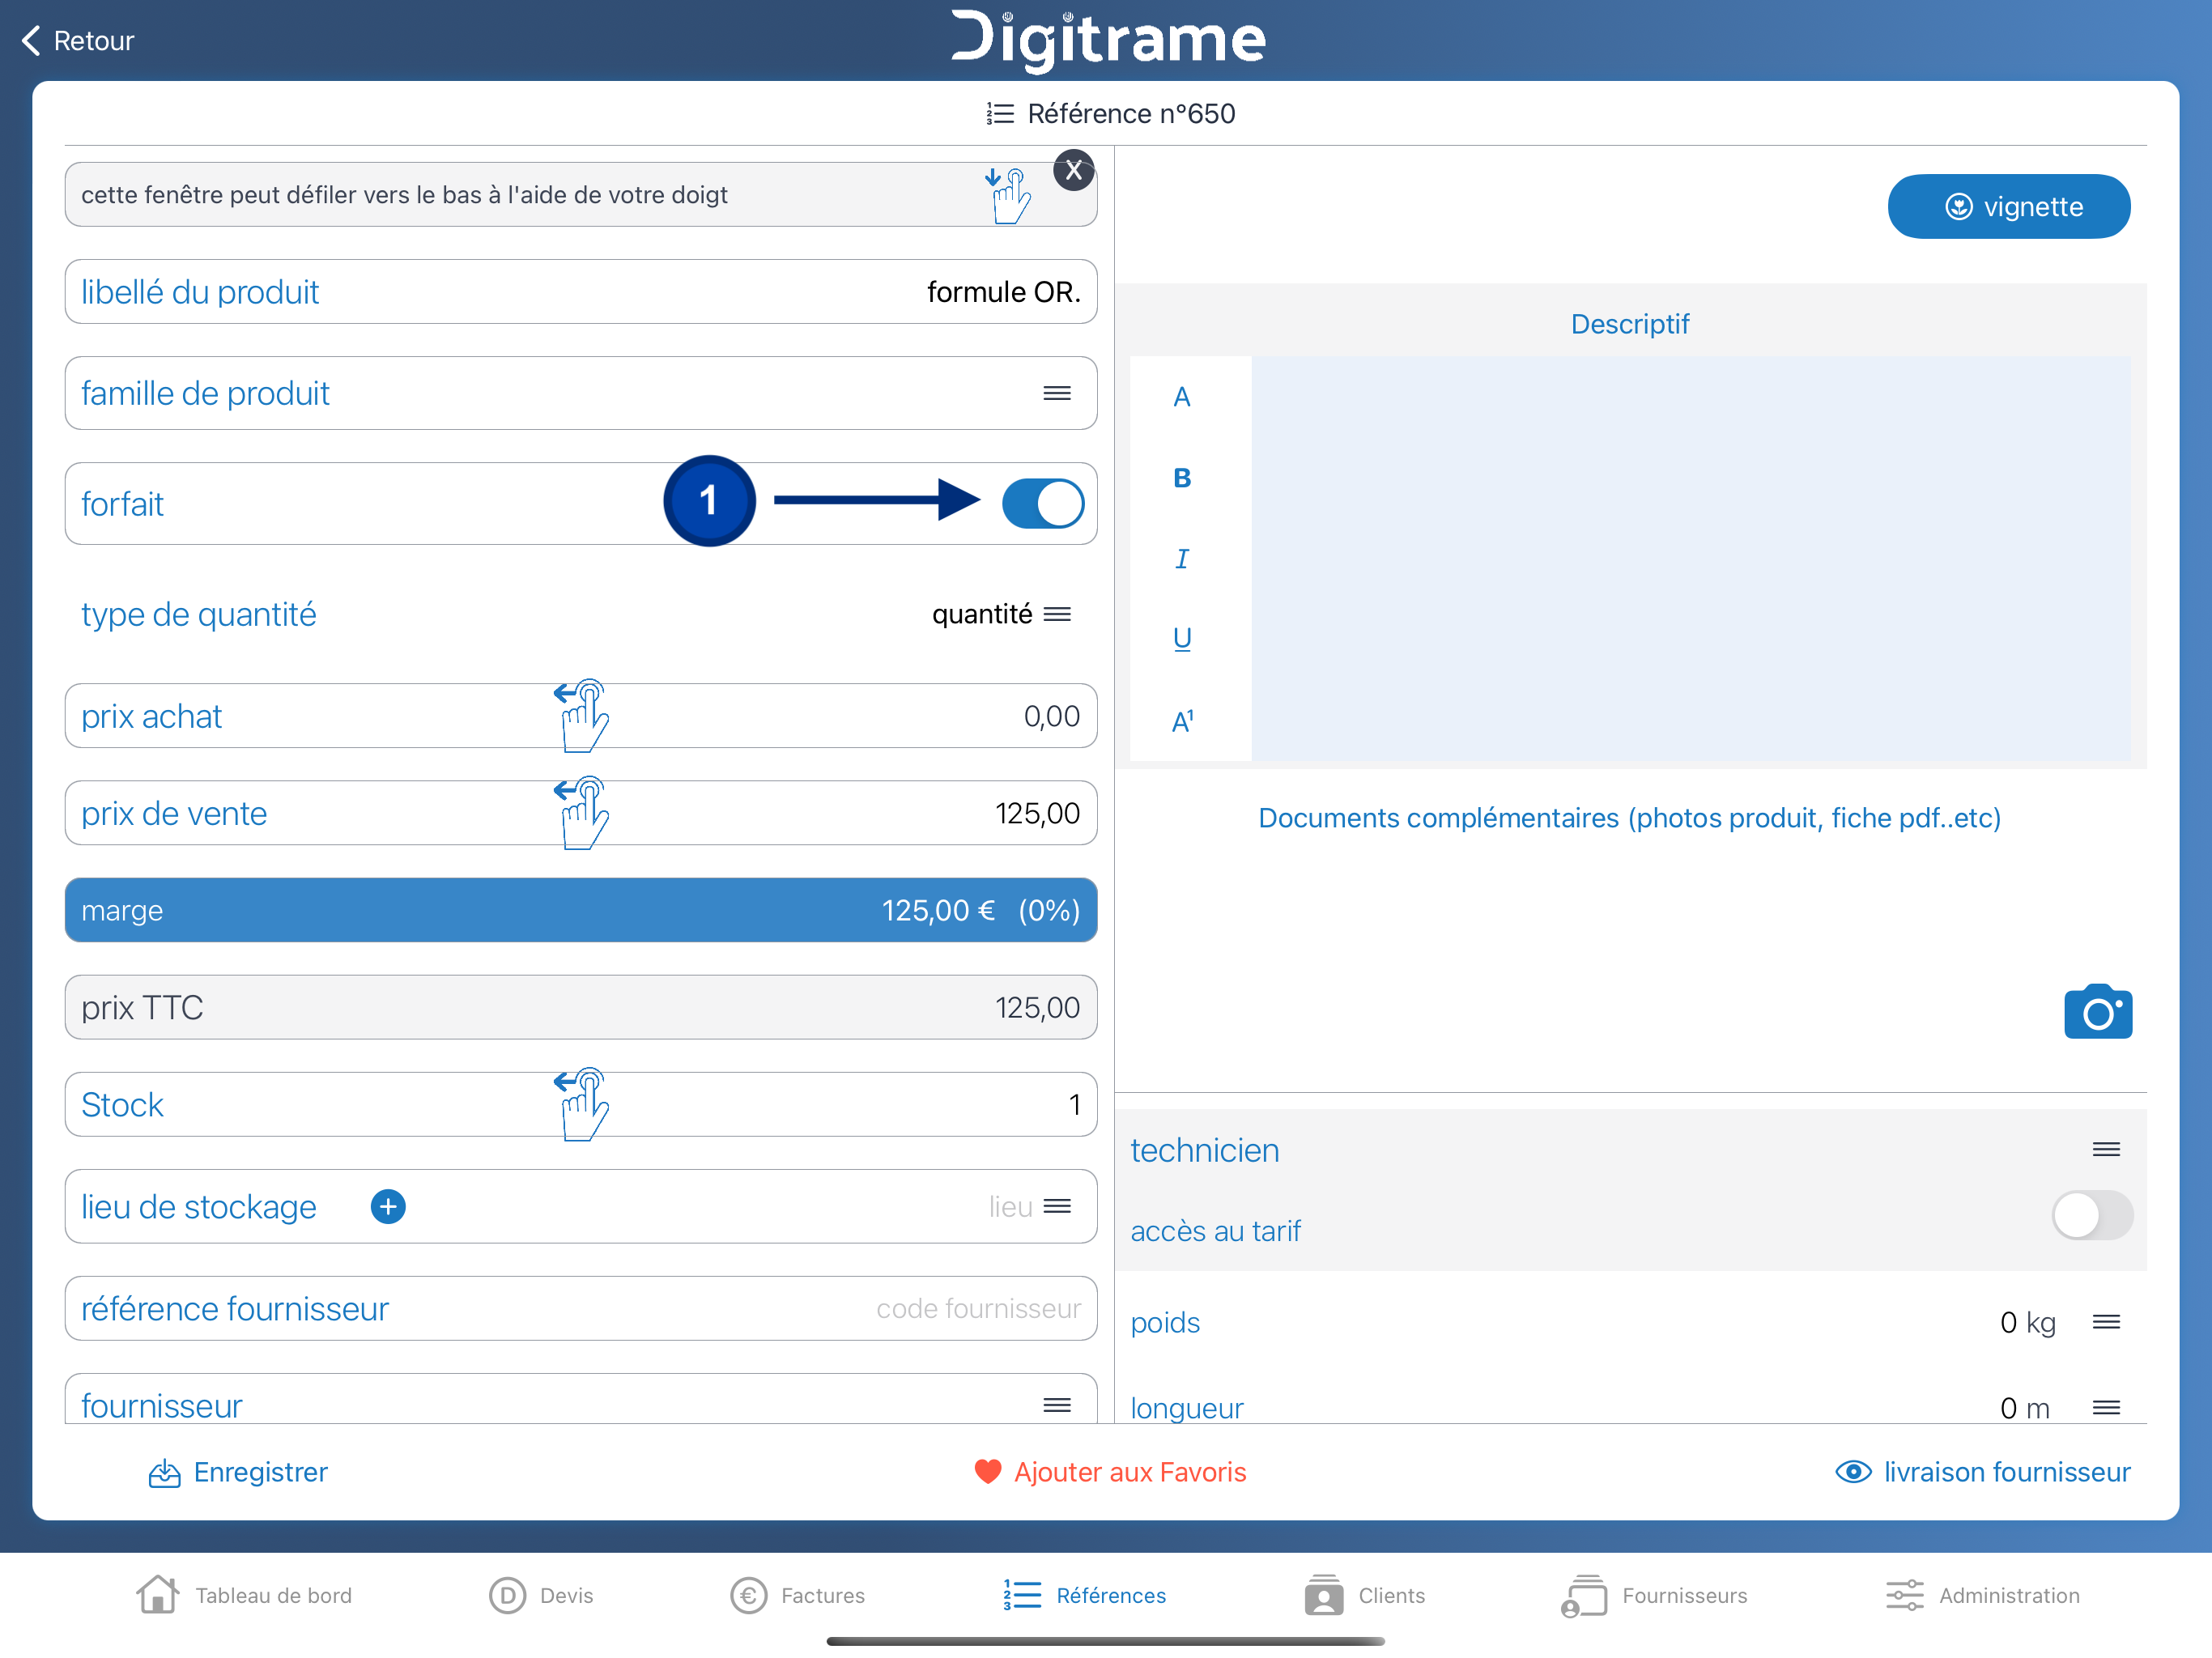Viewport: 2212px width, 1658px height.
Task: Tap the A superscript size icon
Action: click(1182, 721)
